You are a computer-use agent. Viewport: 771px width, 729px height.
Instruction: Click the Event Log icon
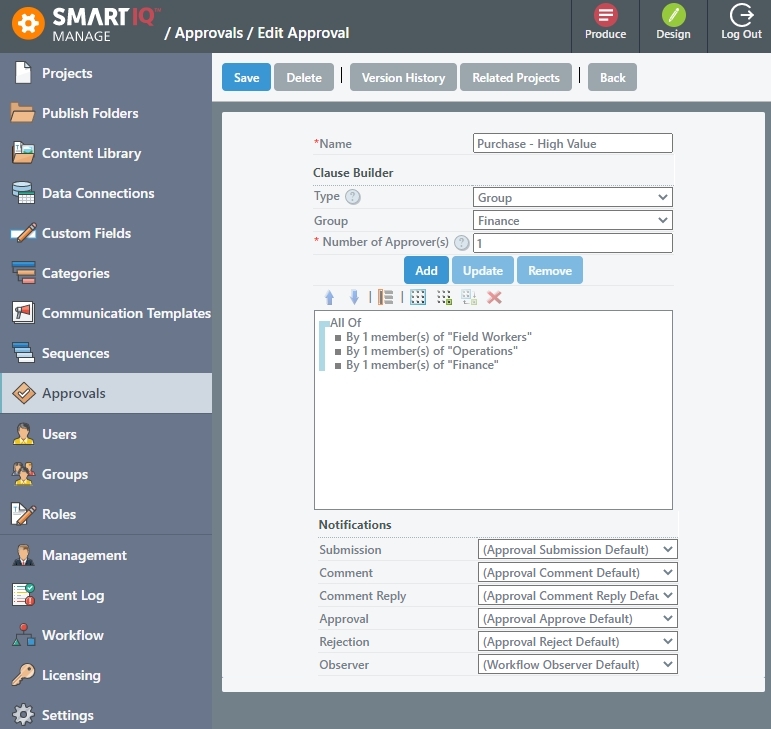[x=23, y=595]
